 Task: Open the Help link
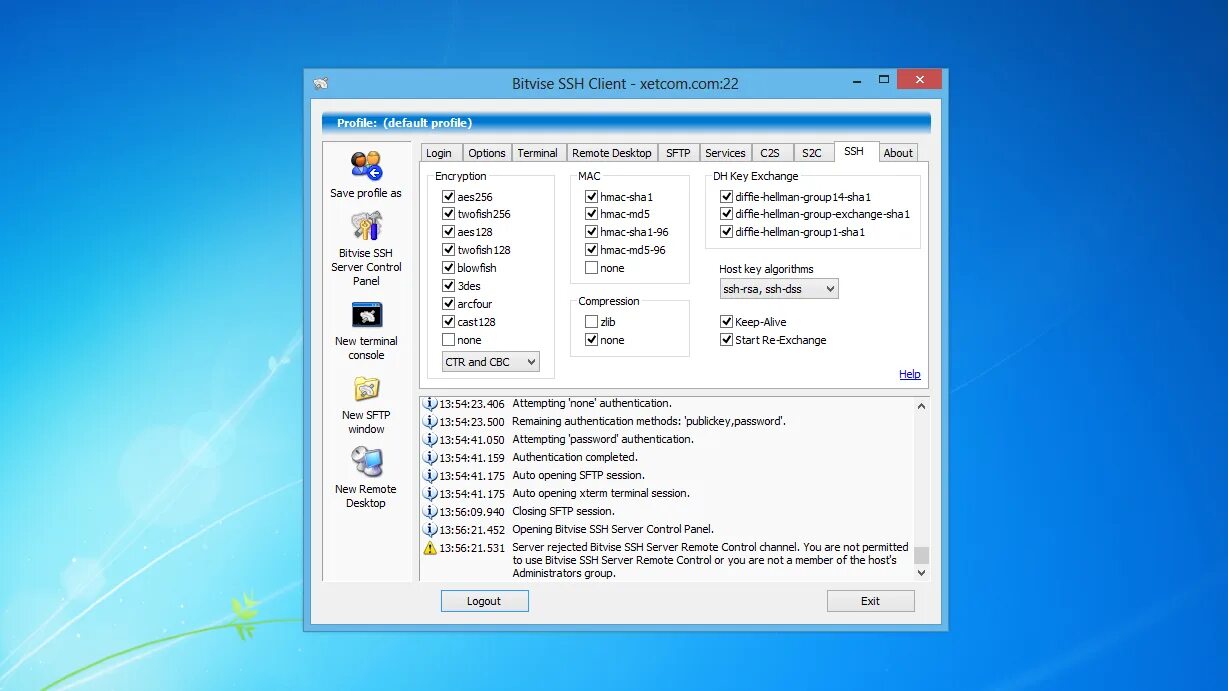pyautogui.click(x=910, y=375)
